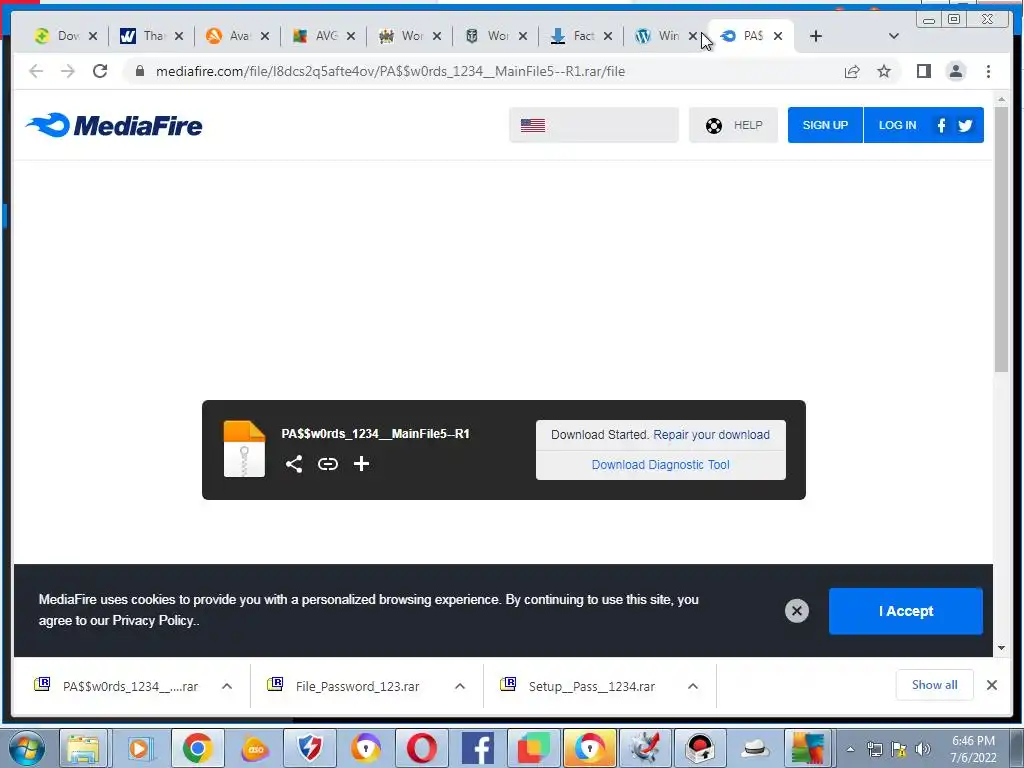Log in with the Facebook icon
Screen dimensions: 1024x768
pos(941,125)
